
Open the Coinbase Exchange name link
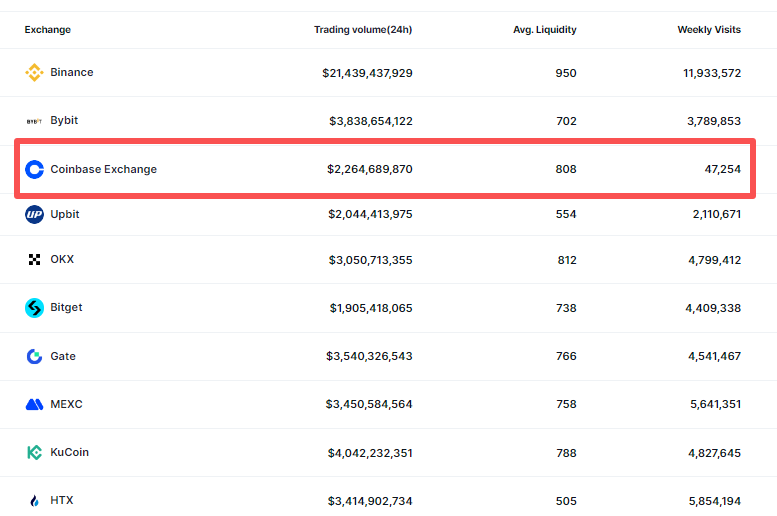click(104, 170)
